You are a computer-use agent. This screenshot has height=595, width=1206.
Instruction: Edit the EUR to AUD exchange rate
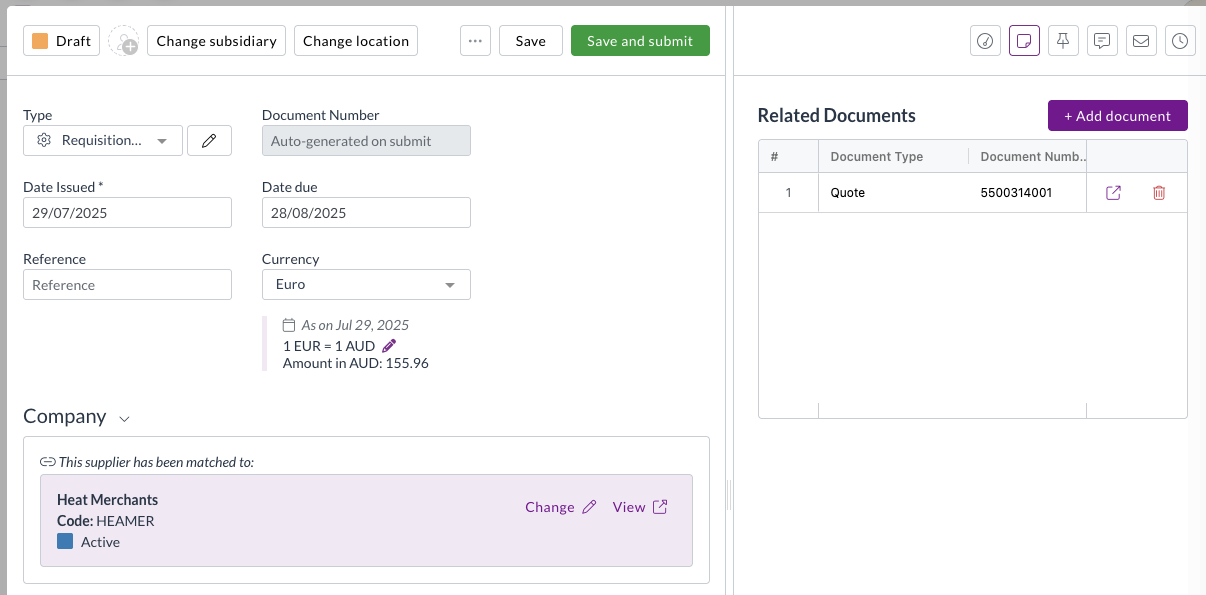click(x=390, y=345)
